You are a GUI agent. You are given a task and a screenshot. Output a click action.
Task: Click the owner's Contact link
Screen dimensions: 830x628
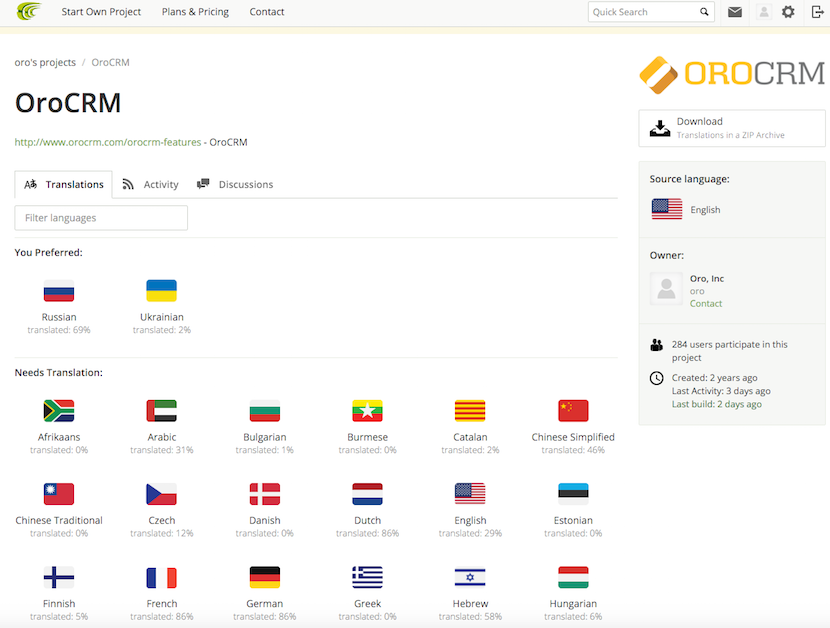[x=706, y=303]
